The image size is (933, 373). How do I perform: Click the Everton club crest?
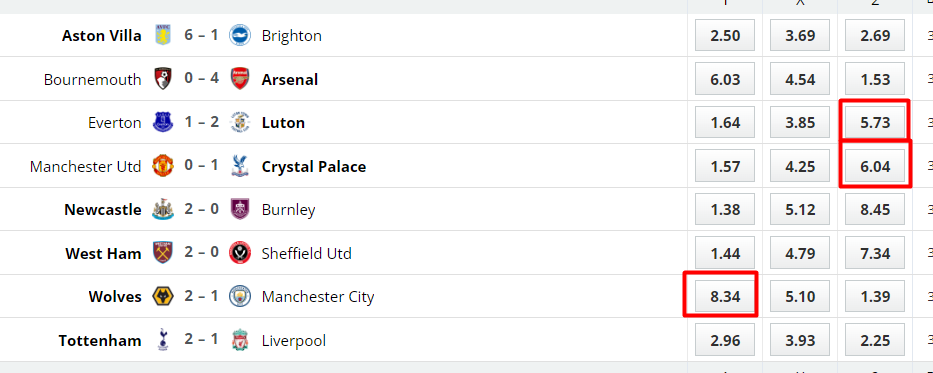(x=162, y=123)
